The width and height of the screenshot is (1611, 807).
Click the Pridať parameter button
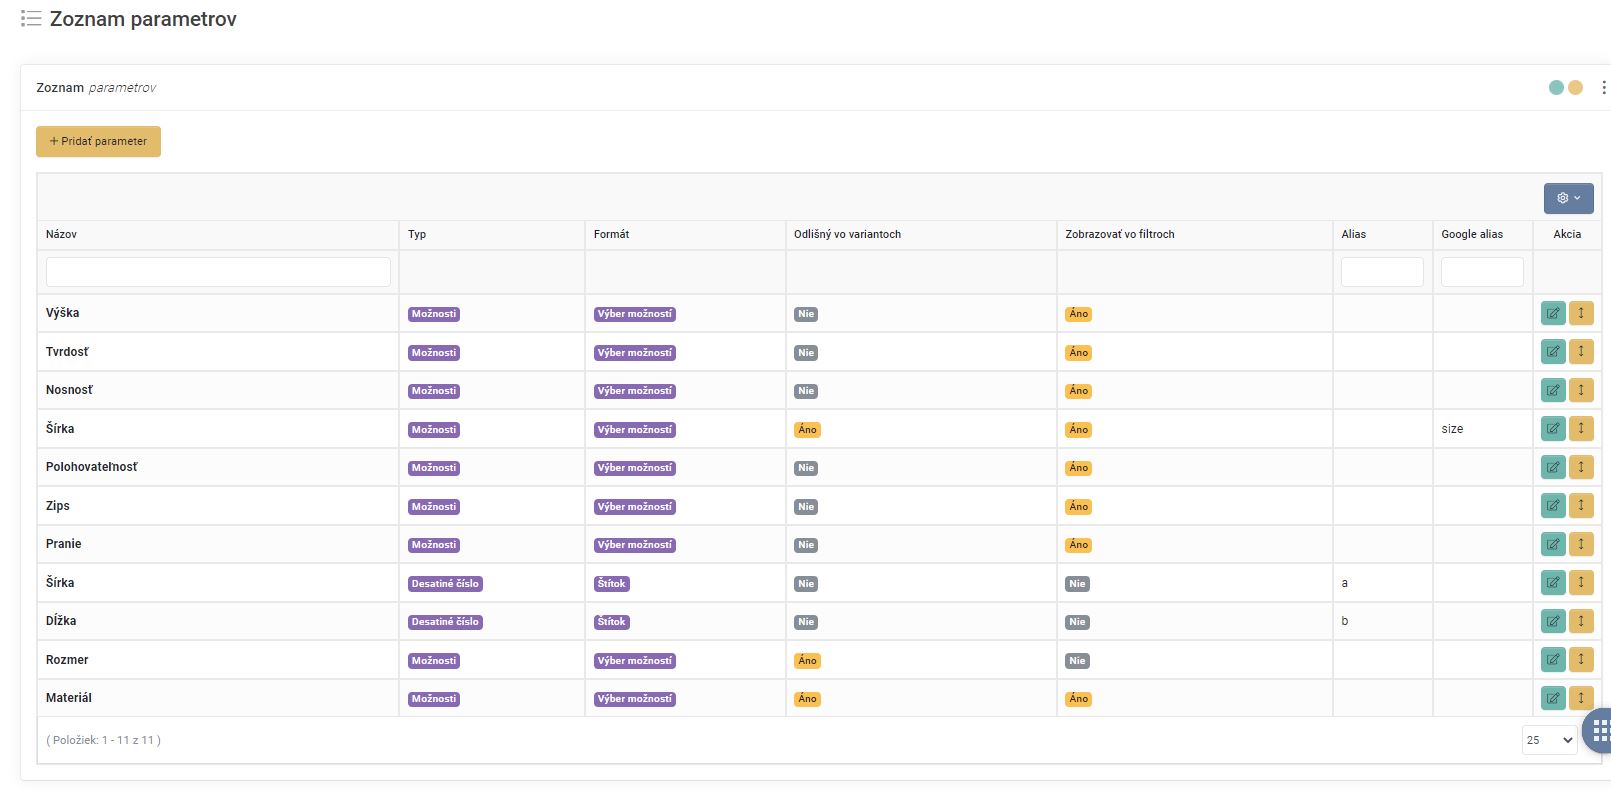tap(98, 141)
